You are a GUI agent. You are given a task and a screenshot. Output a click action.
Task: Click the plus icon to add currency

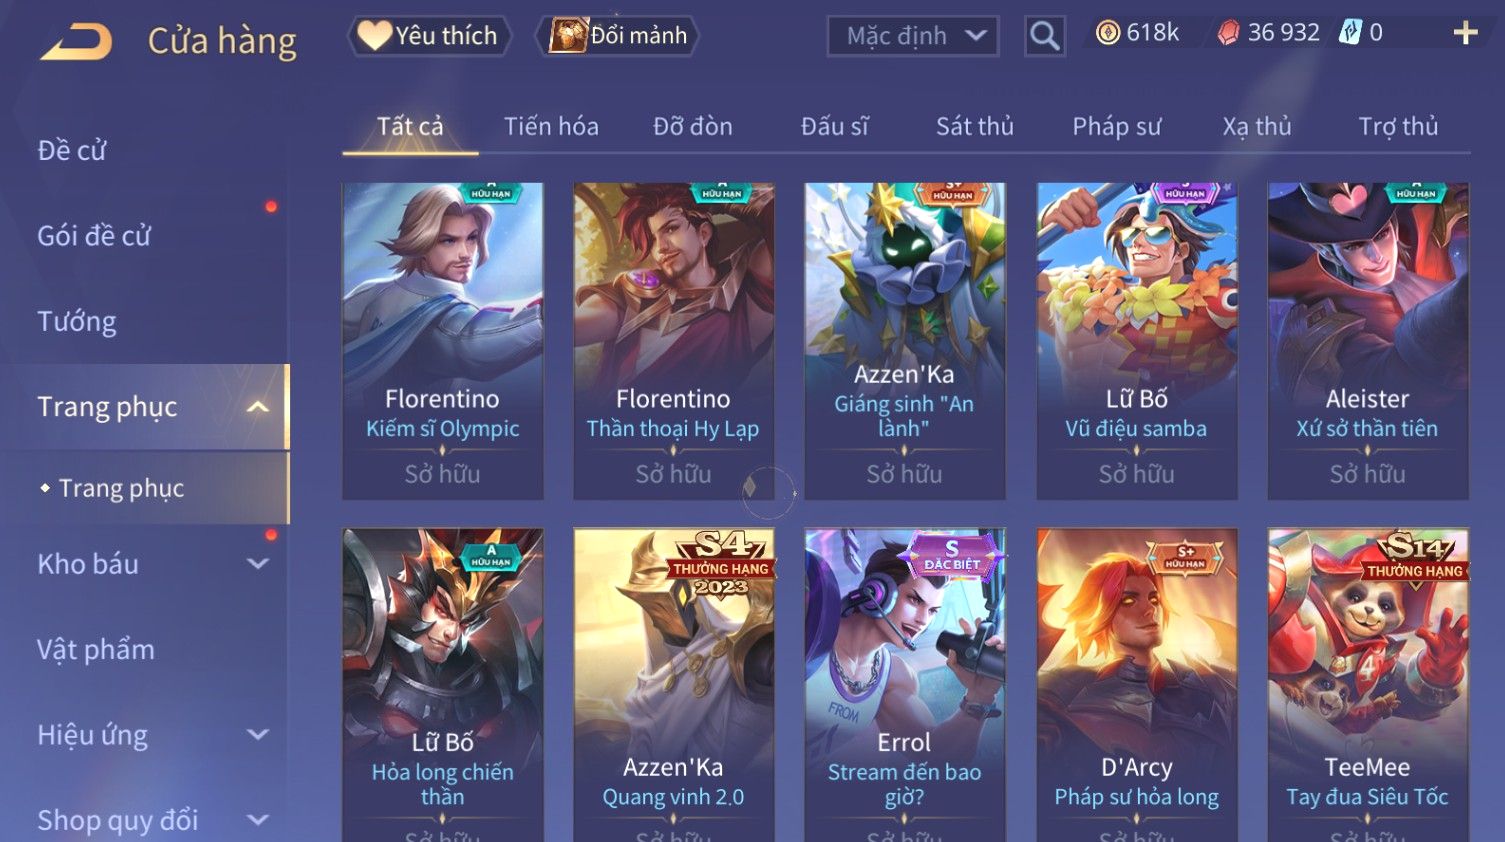pos(1465,33)
